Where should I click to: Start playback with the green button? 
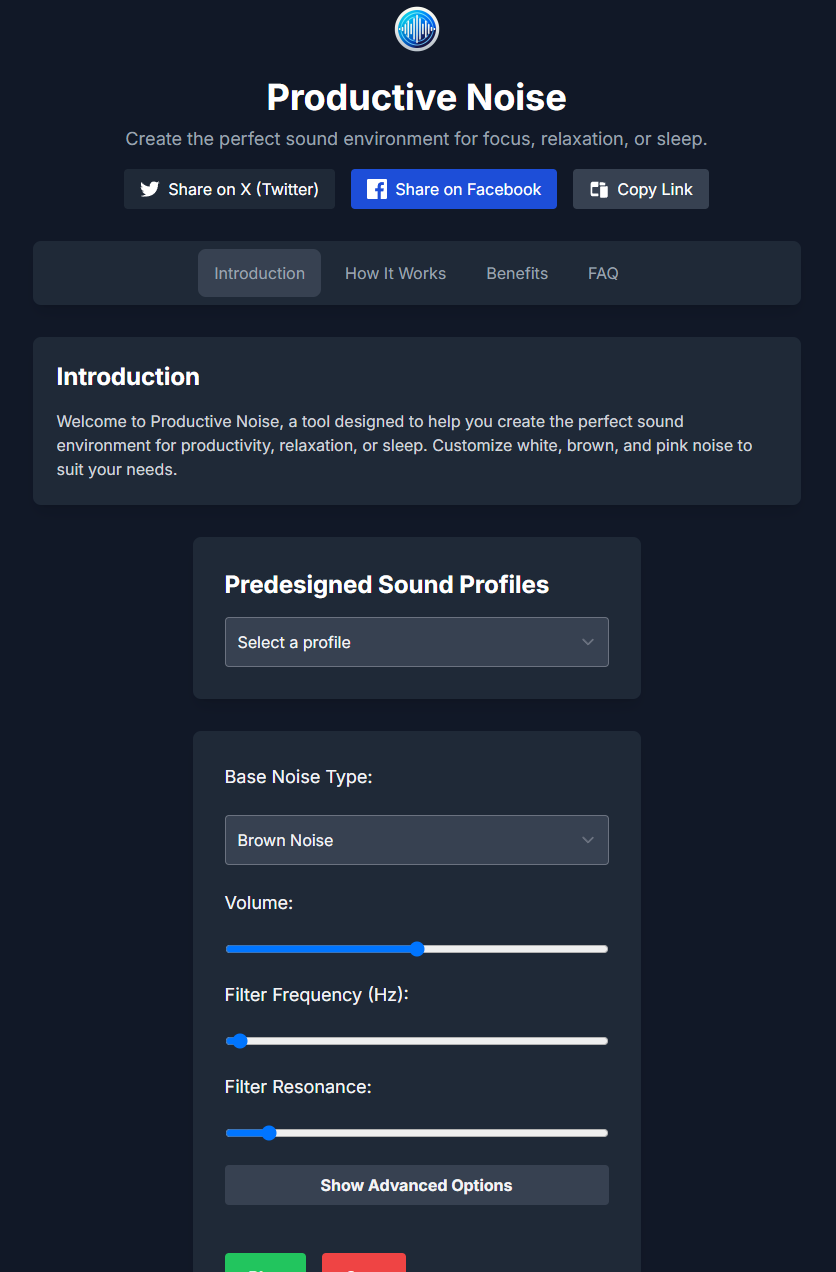click(265, 1262)
